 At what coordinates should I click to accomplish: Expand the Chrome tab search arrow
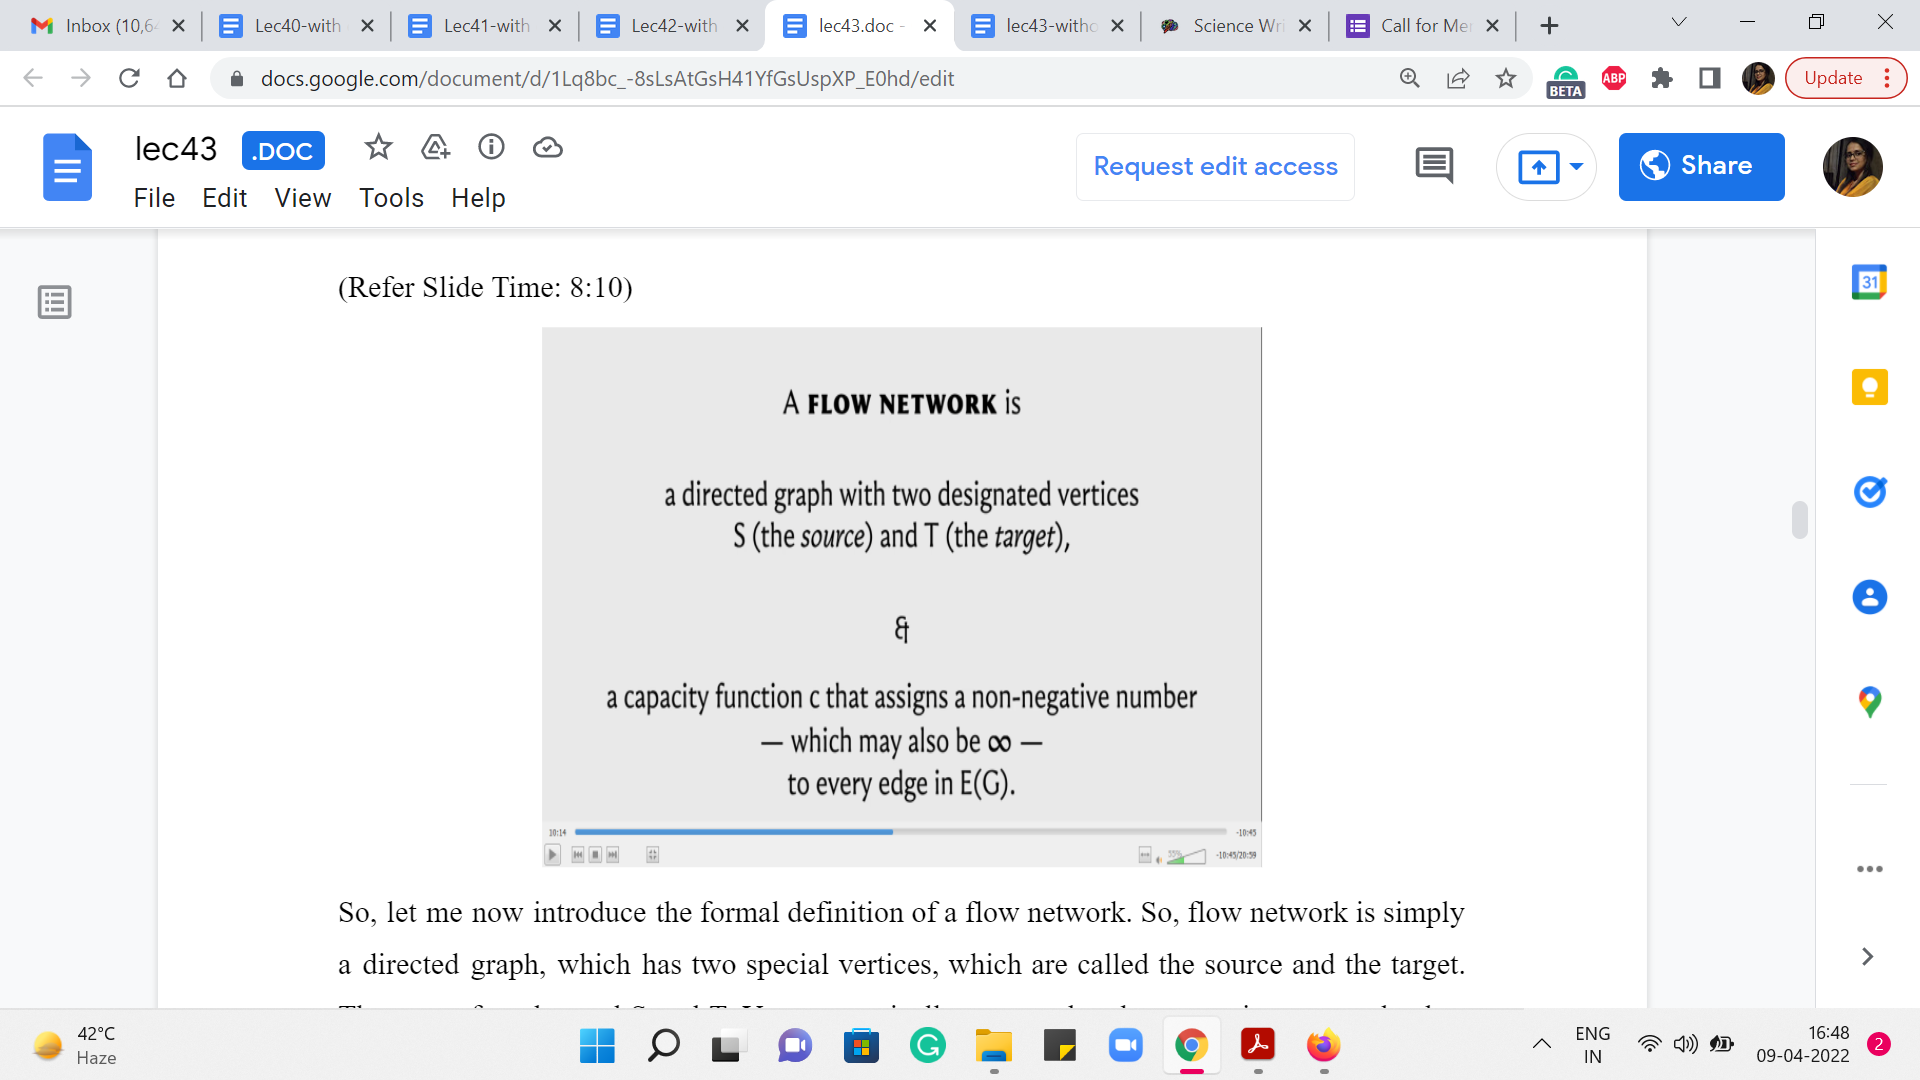point(1679,23)
